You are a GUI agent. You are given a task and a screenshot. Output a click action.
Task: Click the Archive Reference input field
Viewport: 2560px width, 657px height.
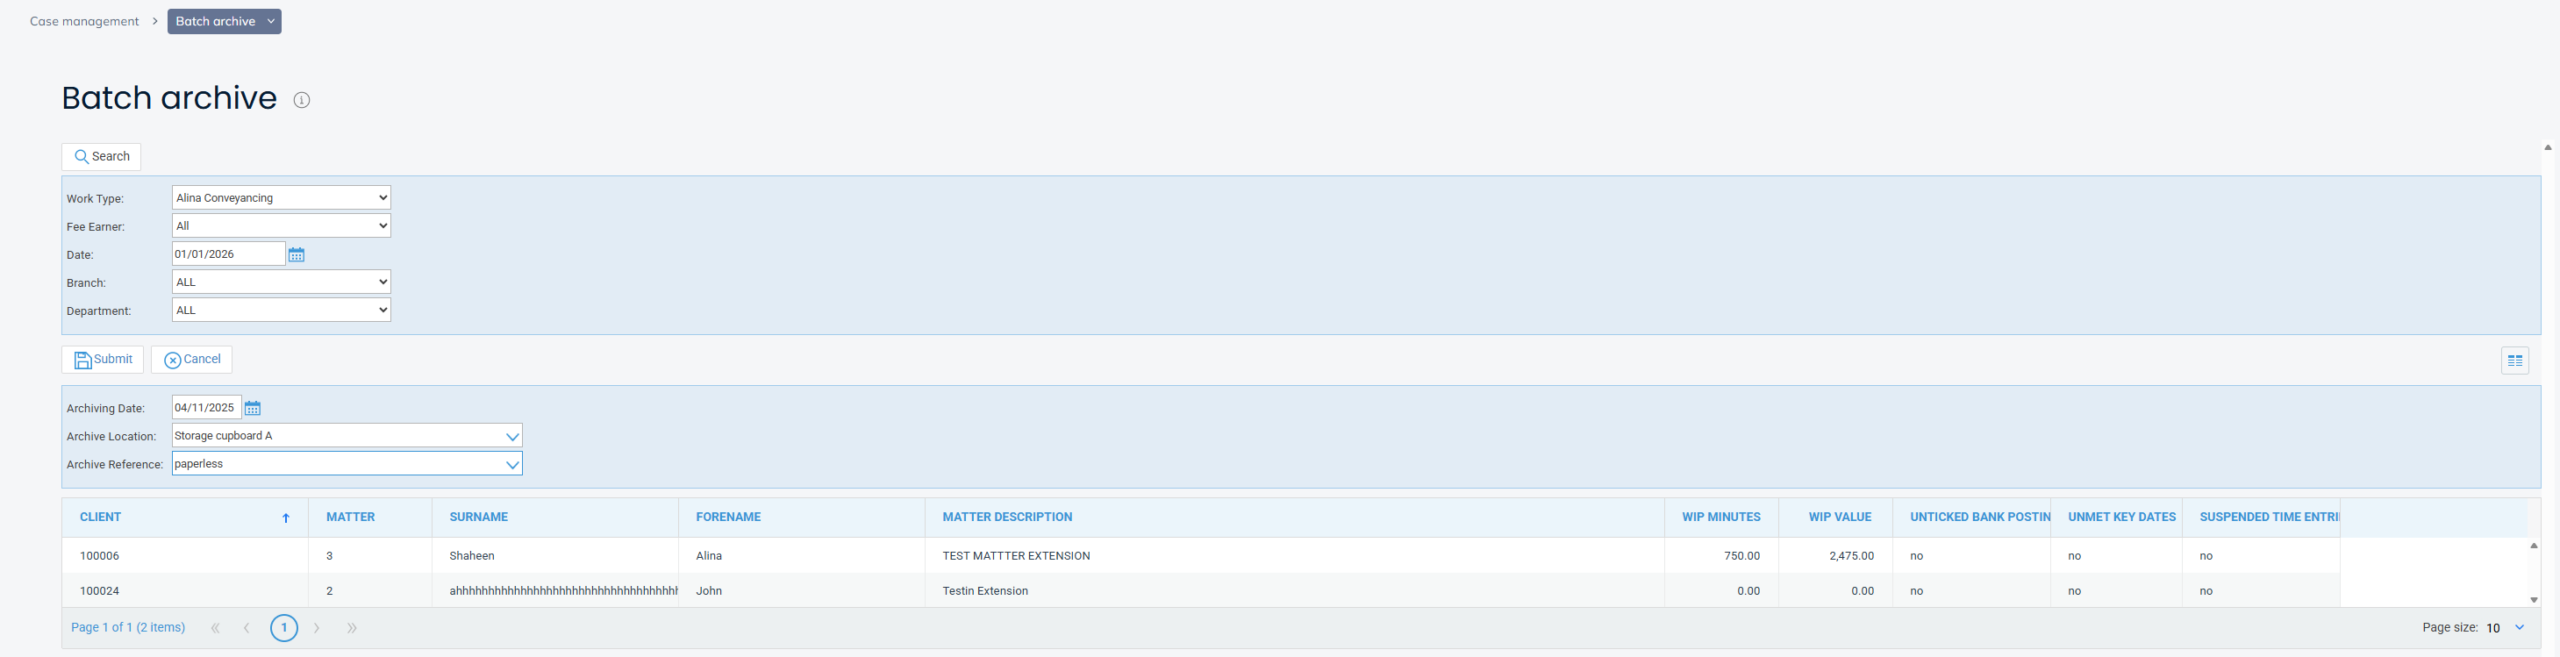click(x=337, y=464)
